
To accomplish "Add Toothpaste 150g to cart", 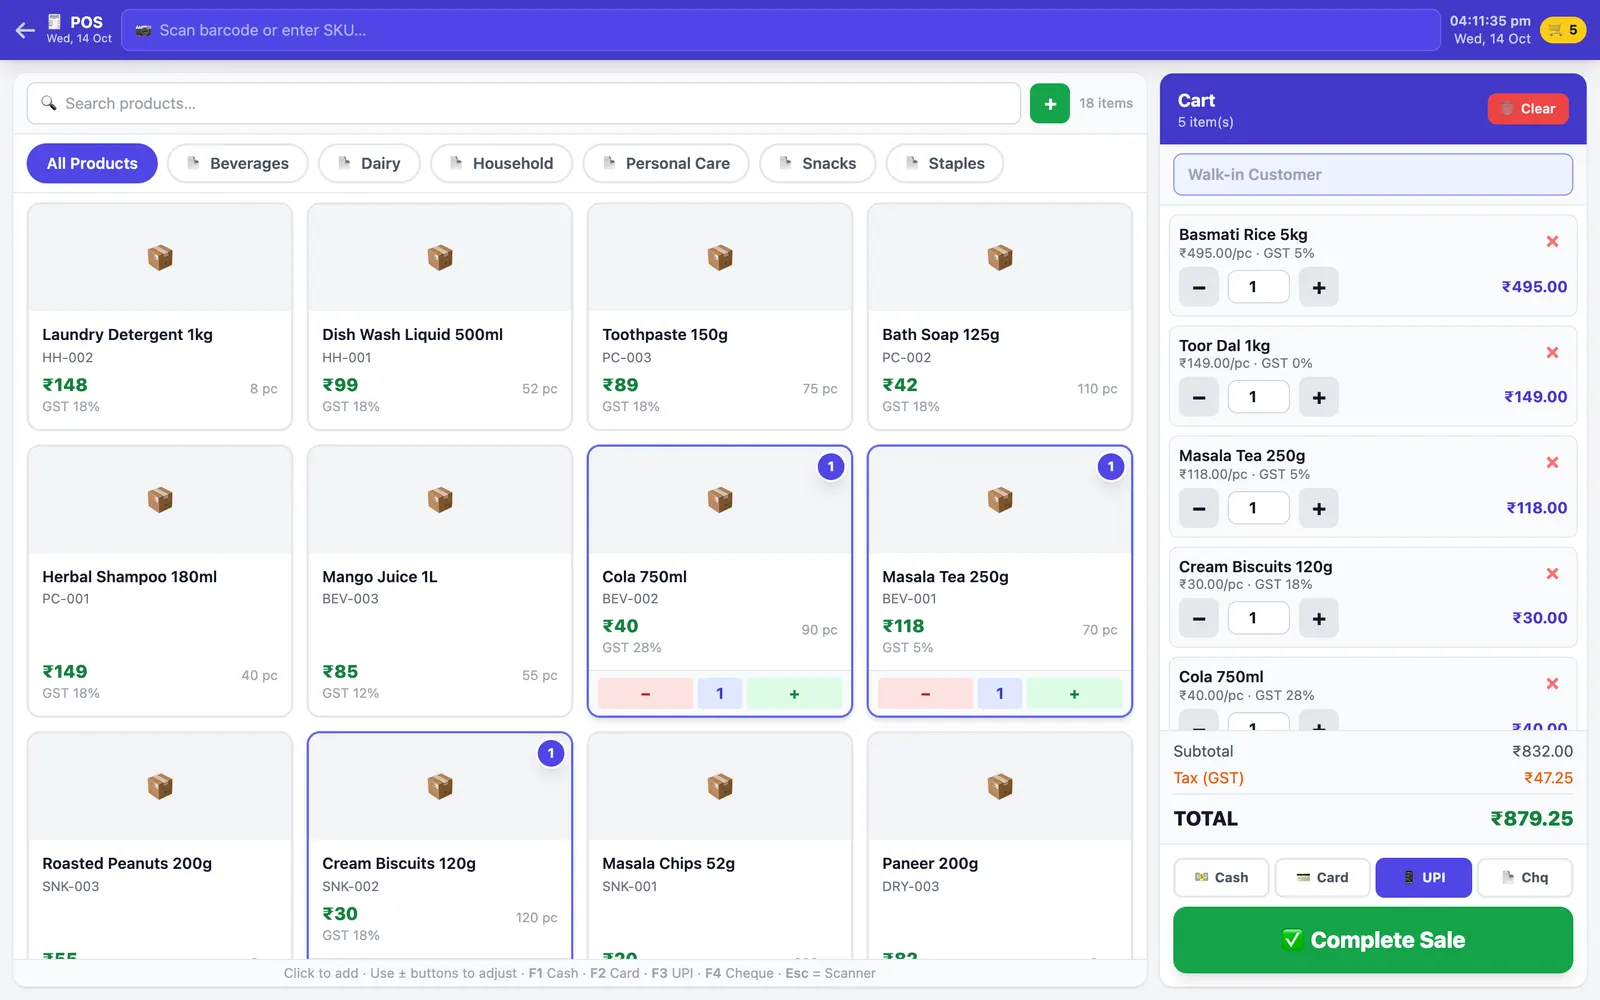I will (x=720, y=317).
